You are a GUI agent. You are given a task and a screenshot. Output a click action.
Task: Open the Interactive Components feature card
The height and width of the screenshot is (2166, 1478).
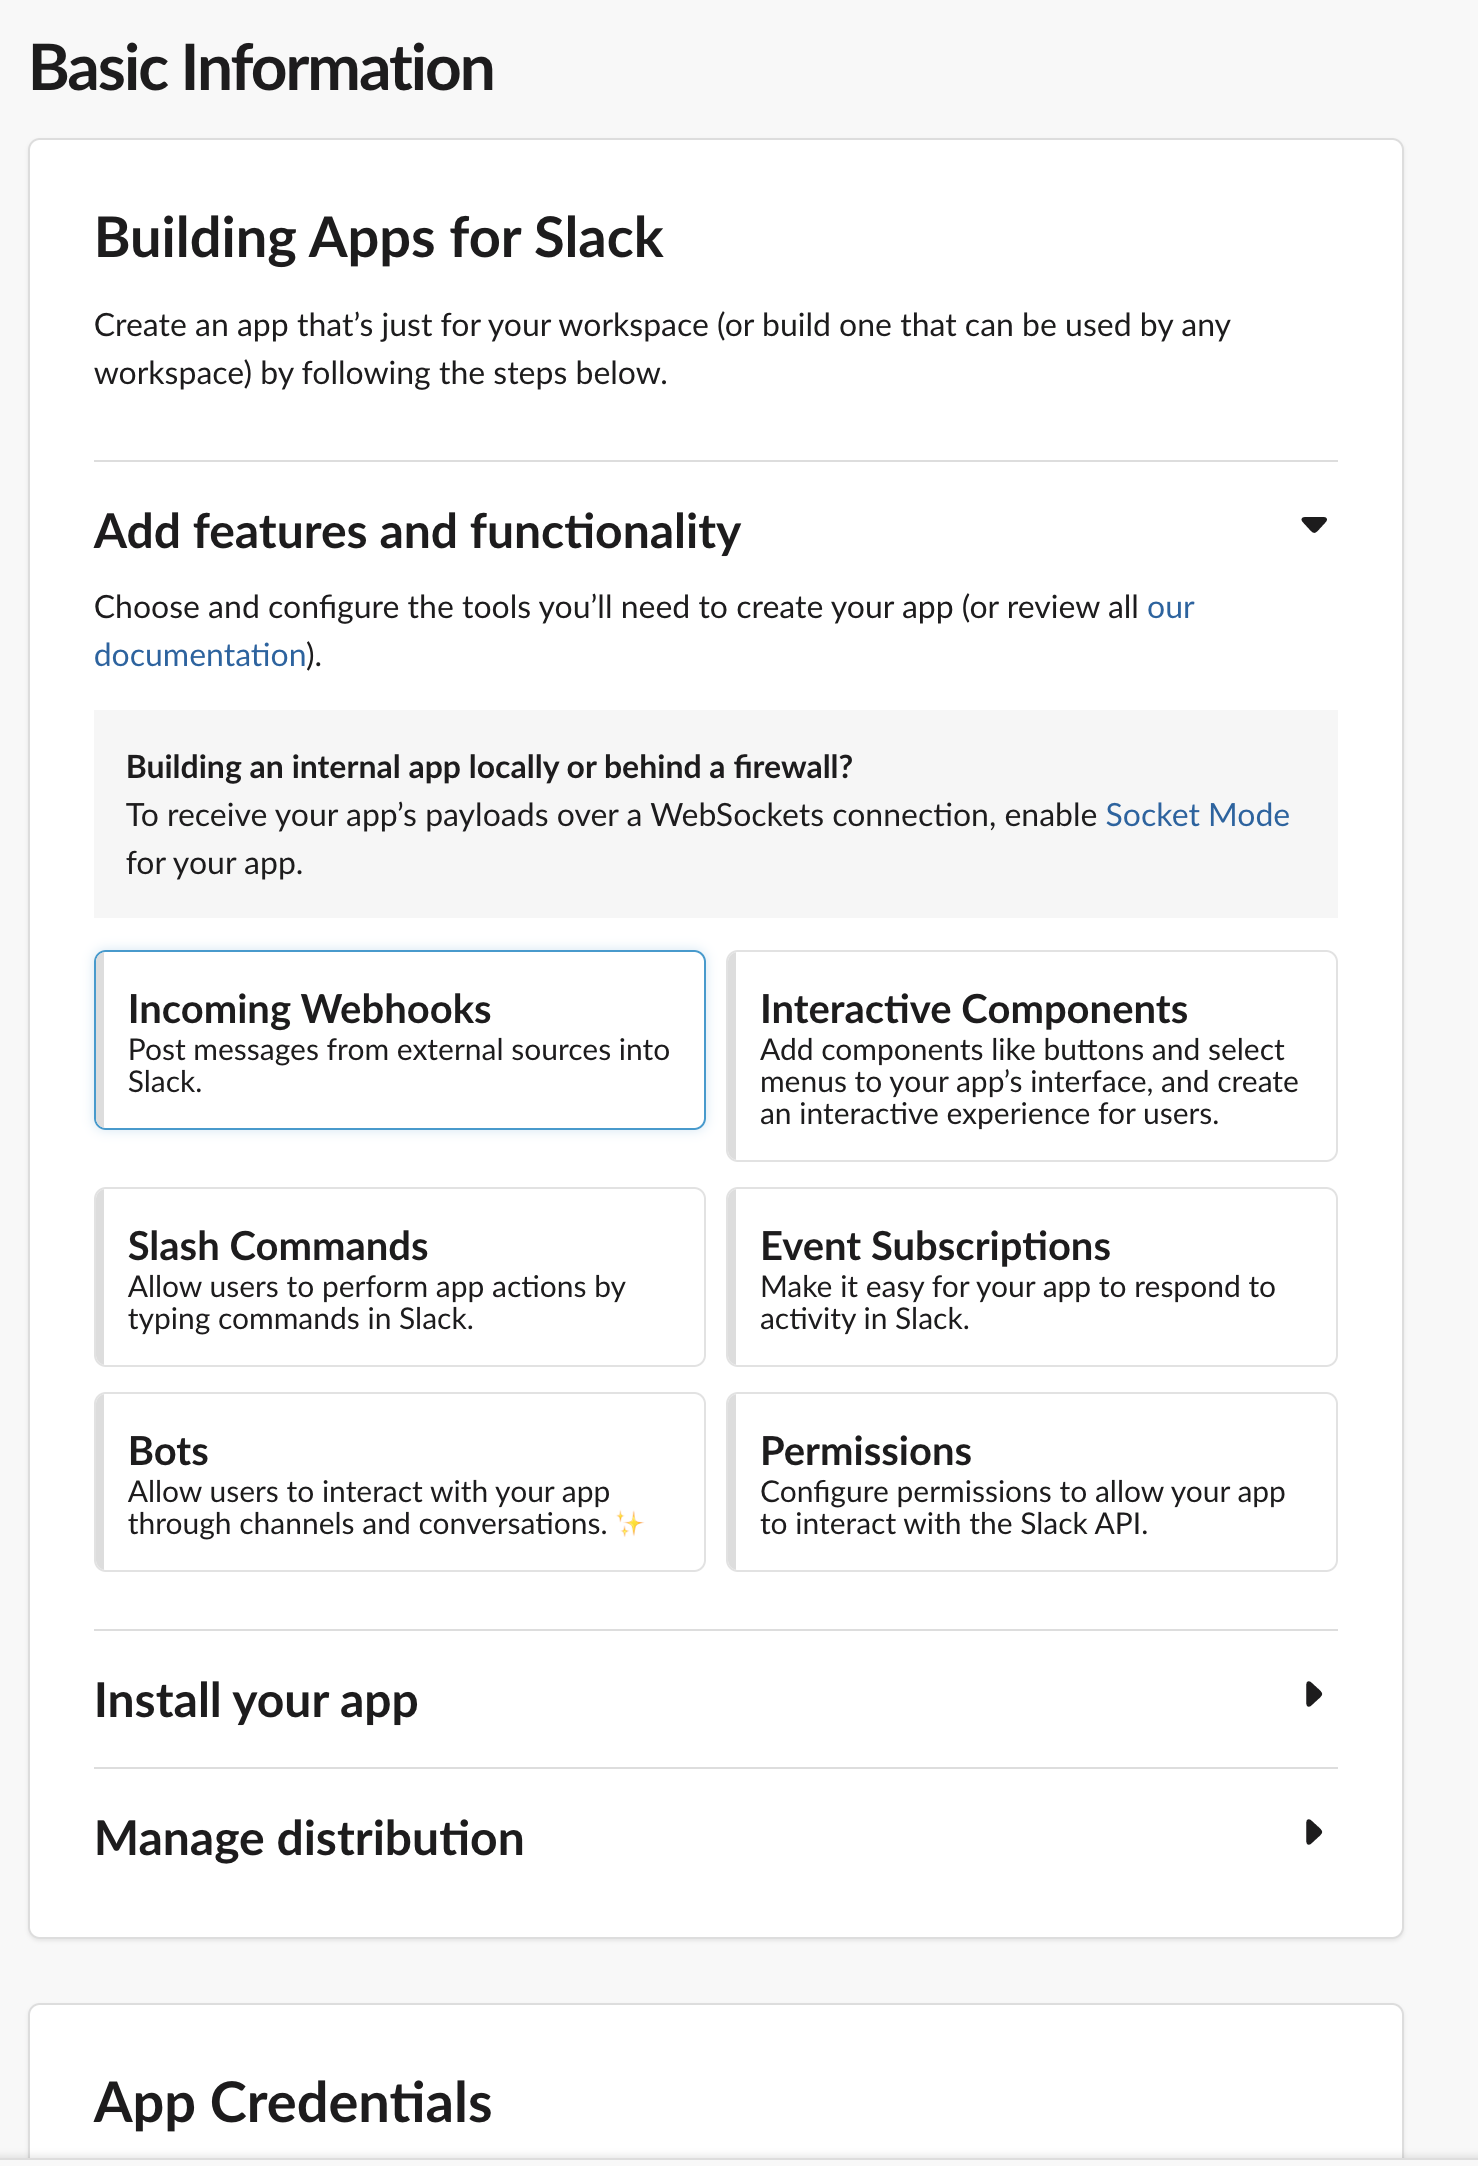1032,1056
